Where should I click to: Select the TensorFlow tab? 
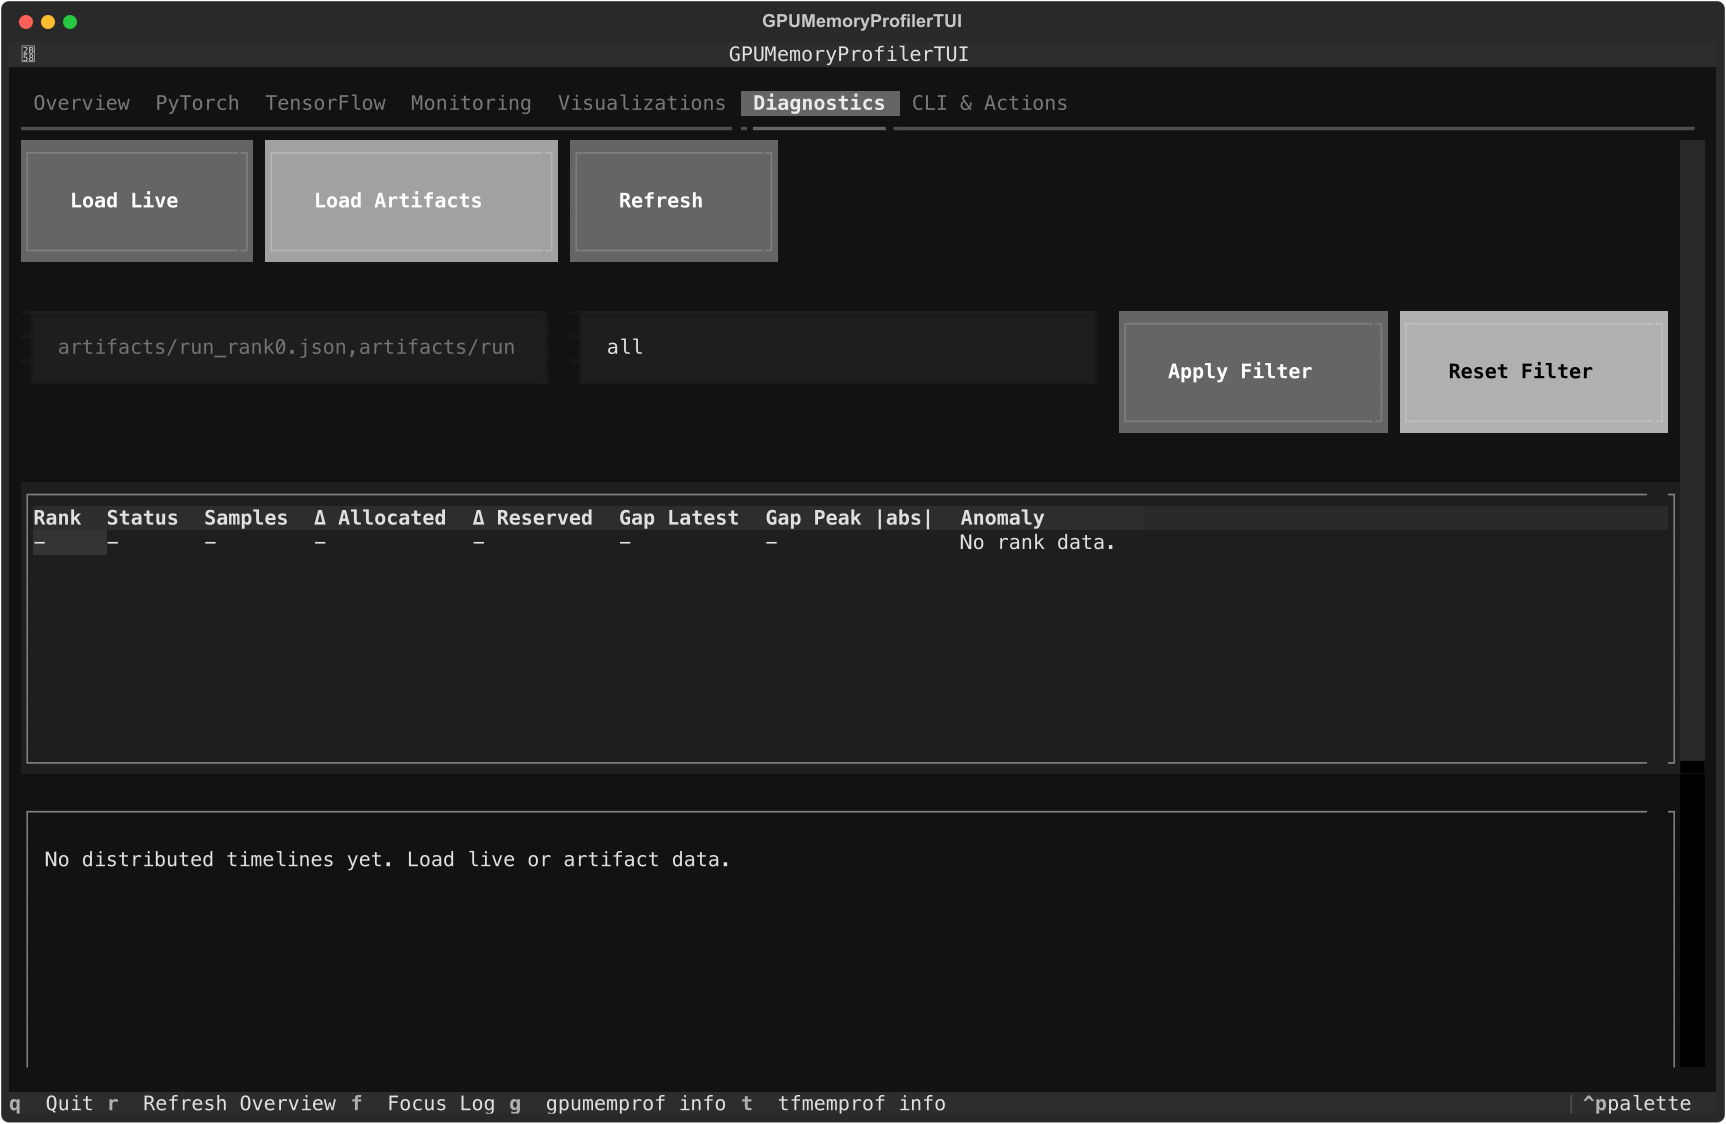pyautogui.click(x=325, y=103)
